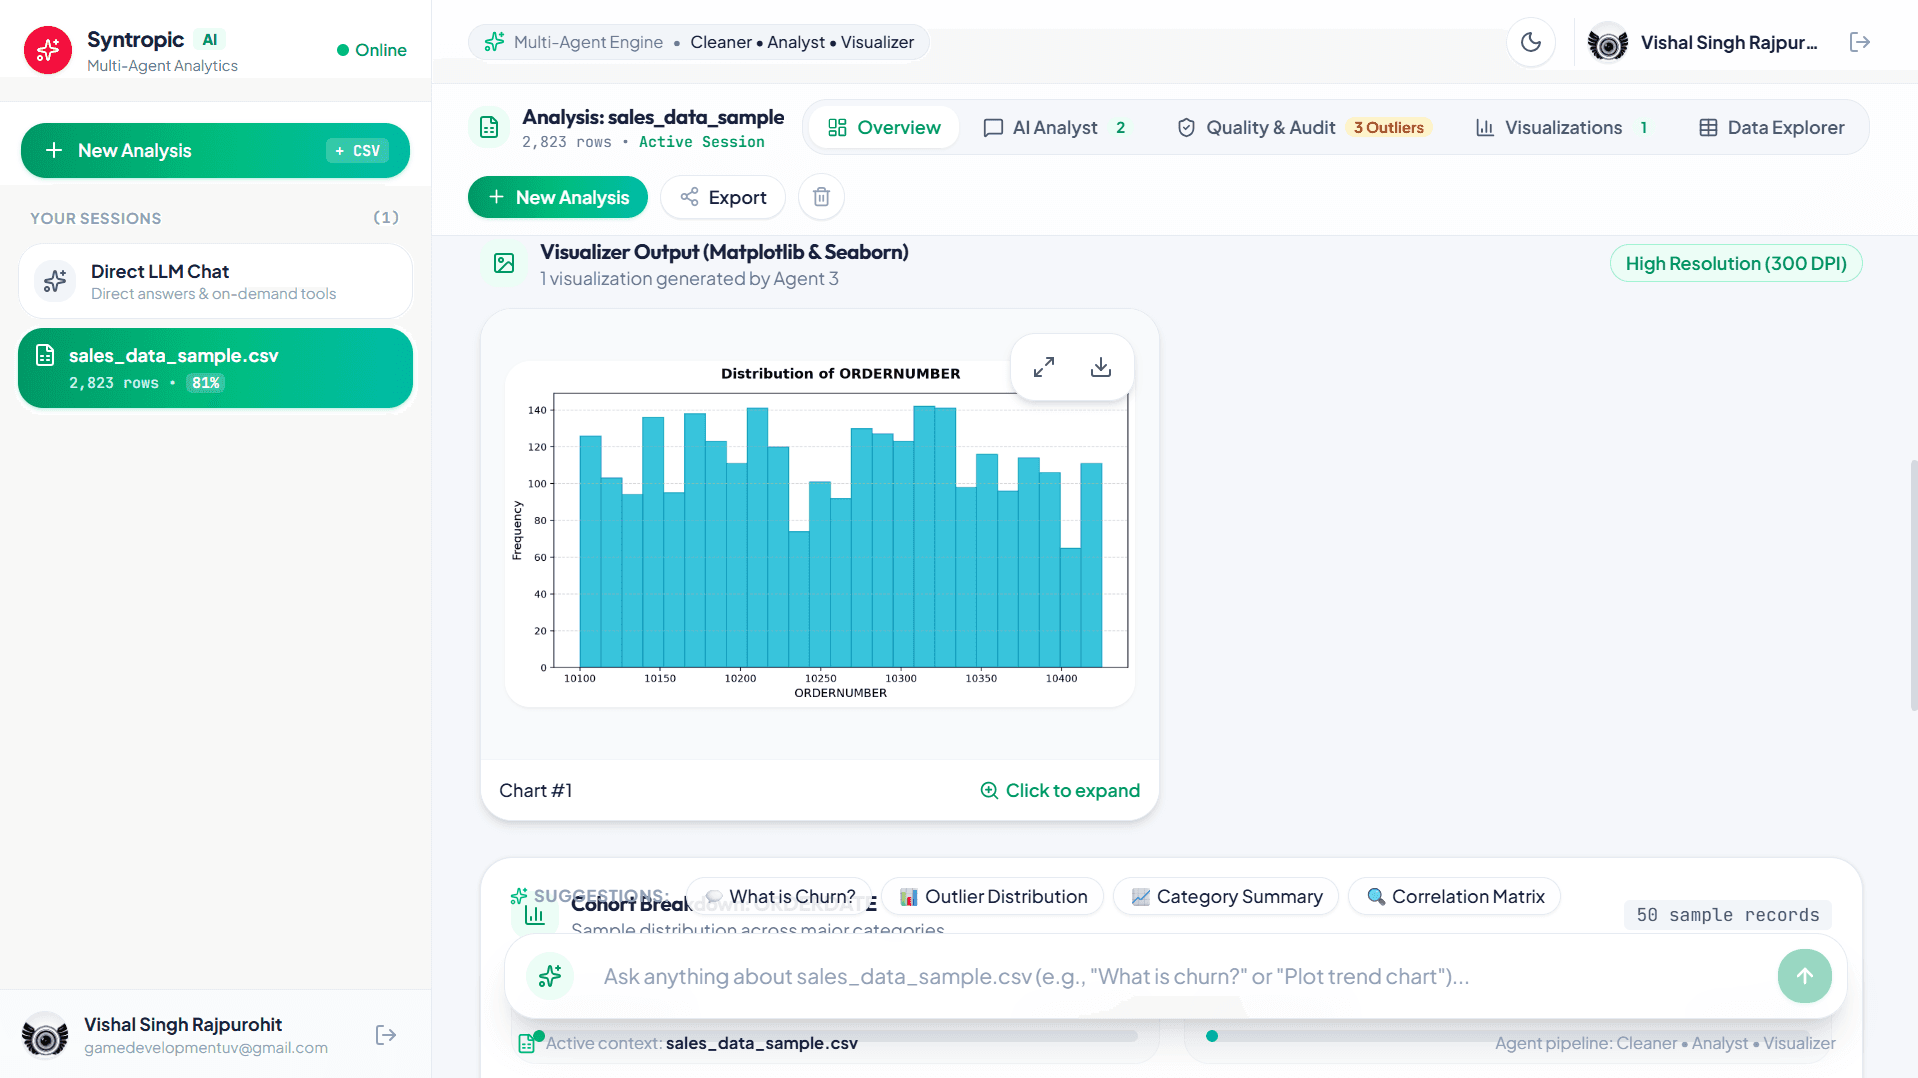Open the AI Analyst tab
This screenshot has height=1078, width=1918.
point(1055,128)
